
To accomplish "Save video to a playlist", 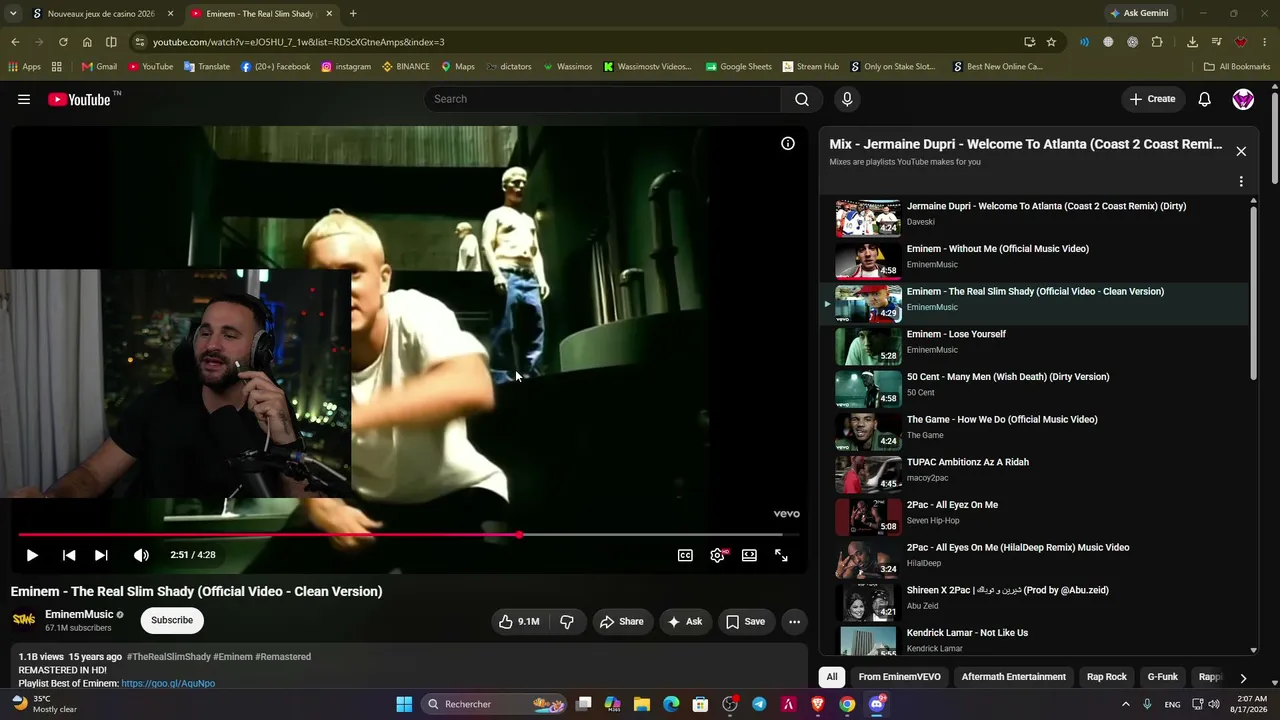I will click(745, 621).
